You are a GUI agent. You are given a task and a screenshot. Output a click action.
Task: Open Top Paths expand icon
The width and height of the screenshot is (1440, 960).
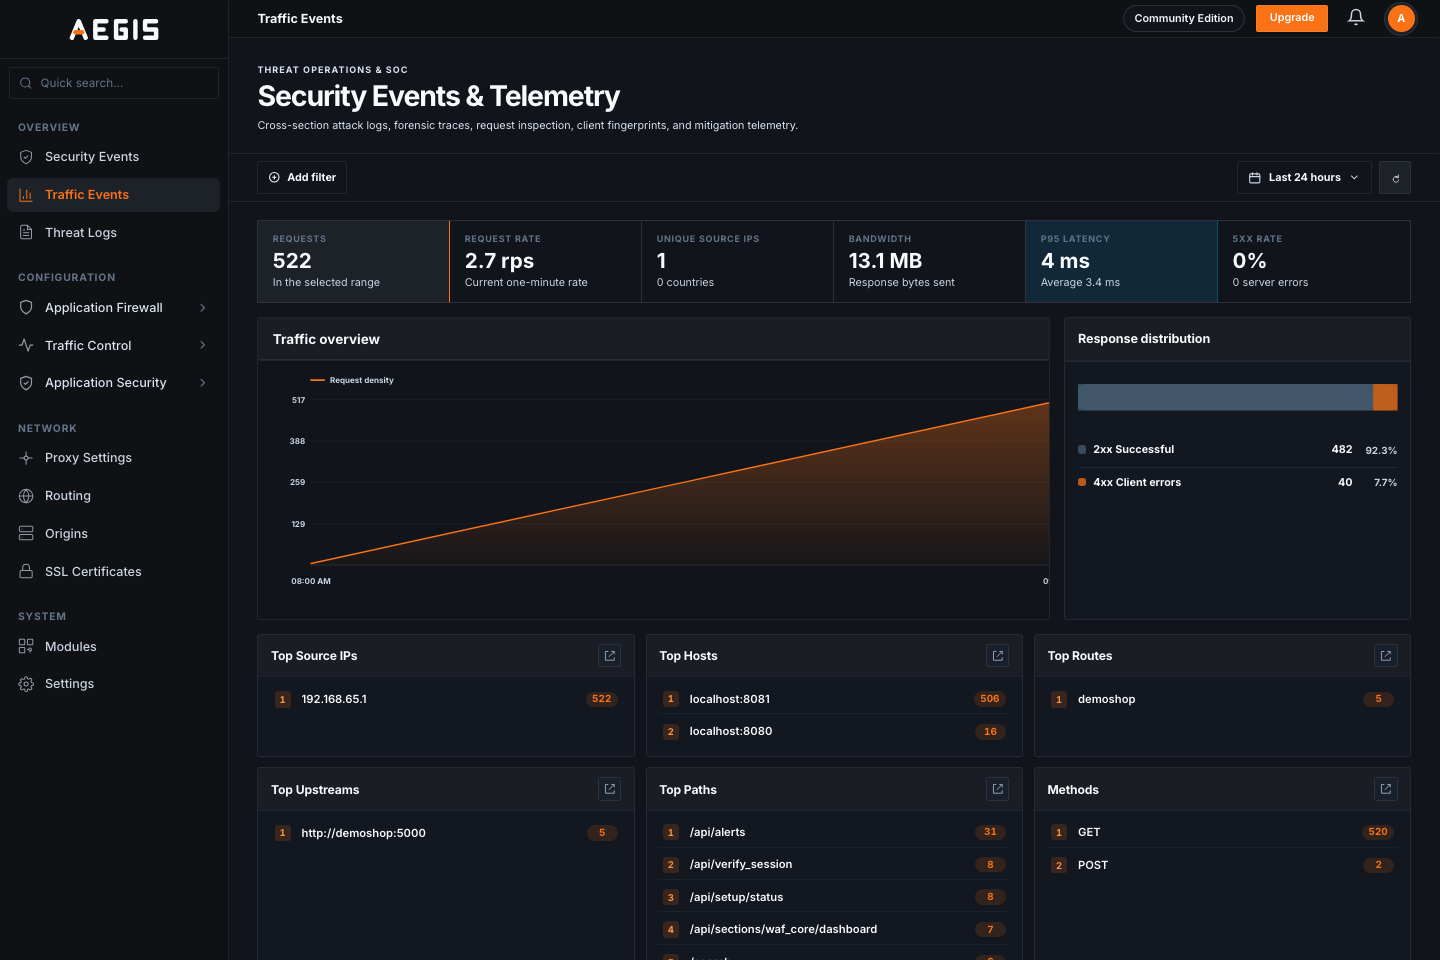[997, 789]
